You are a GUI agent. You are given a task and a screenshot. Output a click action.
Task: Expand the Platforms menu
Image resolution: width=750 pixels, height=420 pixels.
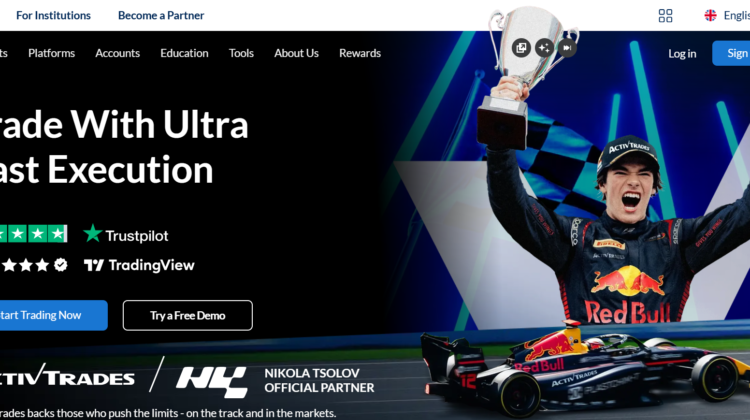[52, 53]
